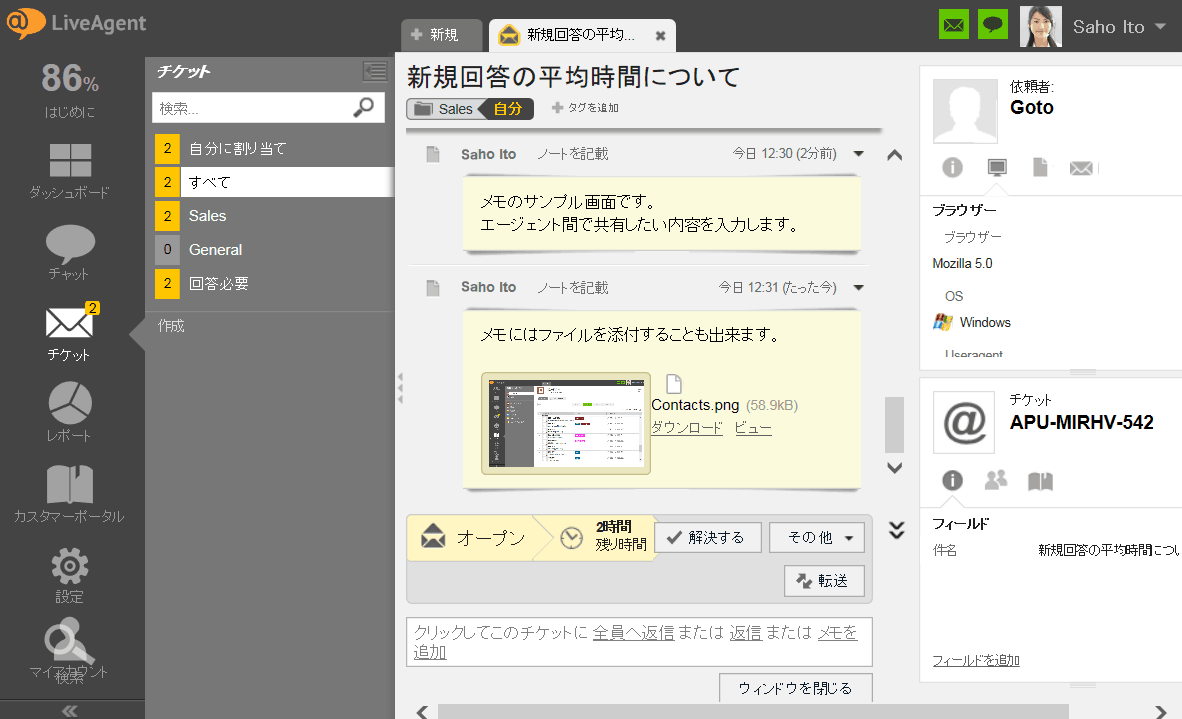The width and height of the screenshot is (1182, 719).
Task: Open the Dashboard (ダッシュボード) sidebar icon
Action: pyautogui.click(x=69, y=161)
